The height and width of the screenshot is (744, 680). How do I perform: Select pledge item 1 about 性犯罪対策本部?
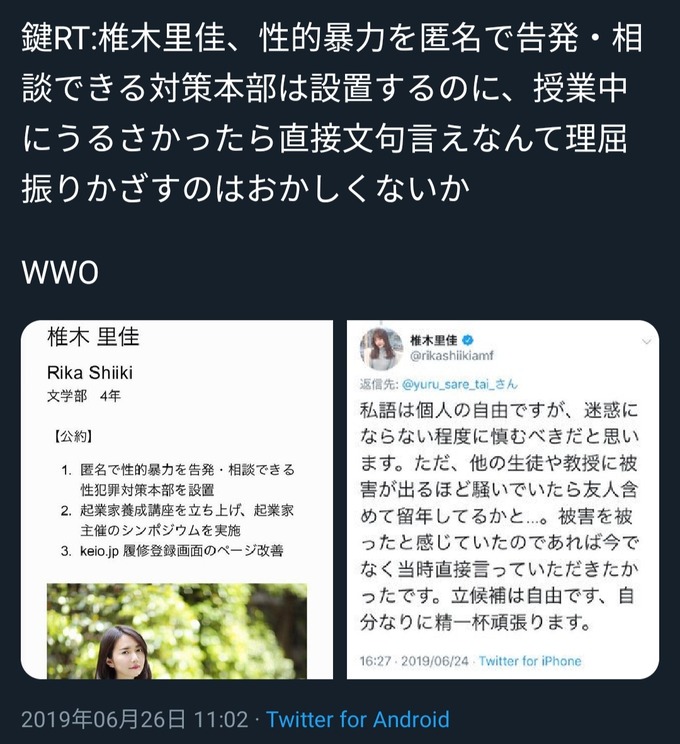pos(178,479)
